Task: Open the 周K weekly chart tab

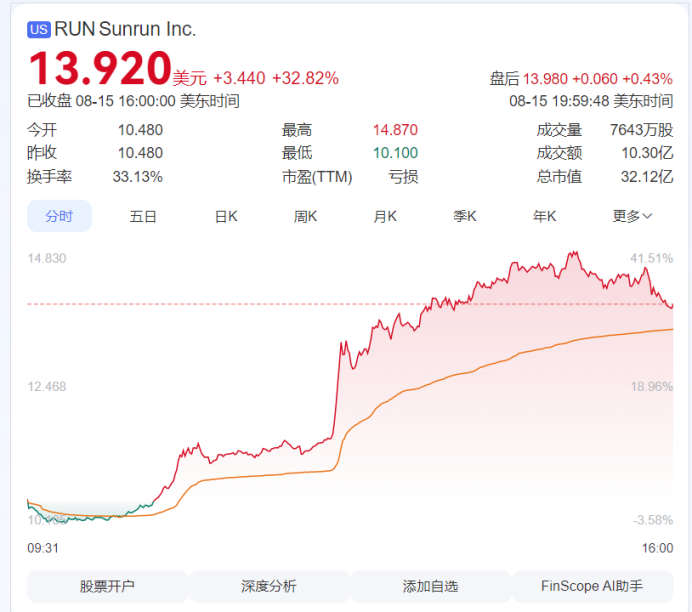Action: [x=305, y=217]
